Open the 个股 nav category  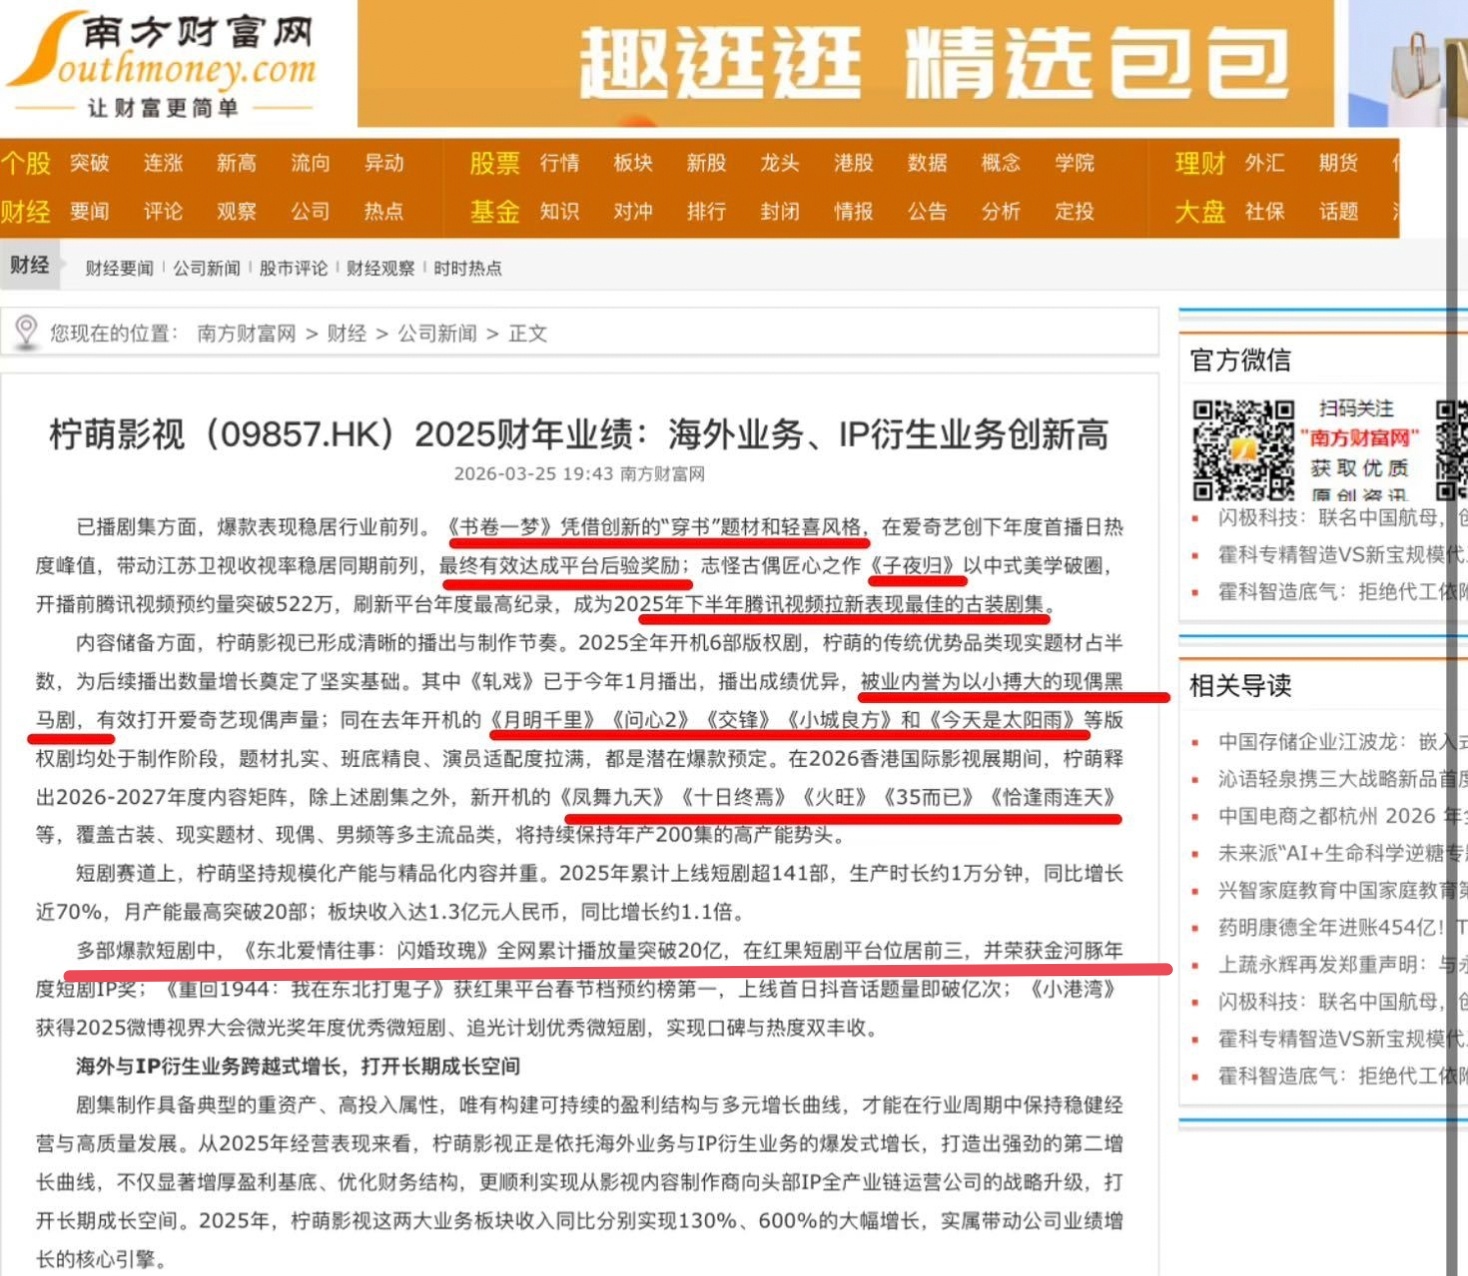[x=26, y=163]
